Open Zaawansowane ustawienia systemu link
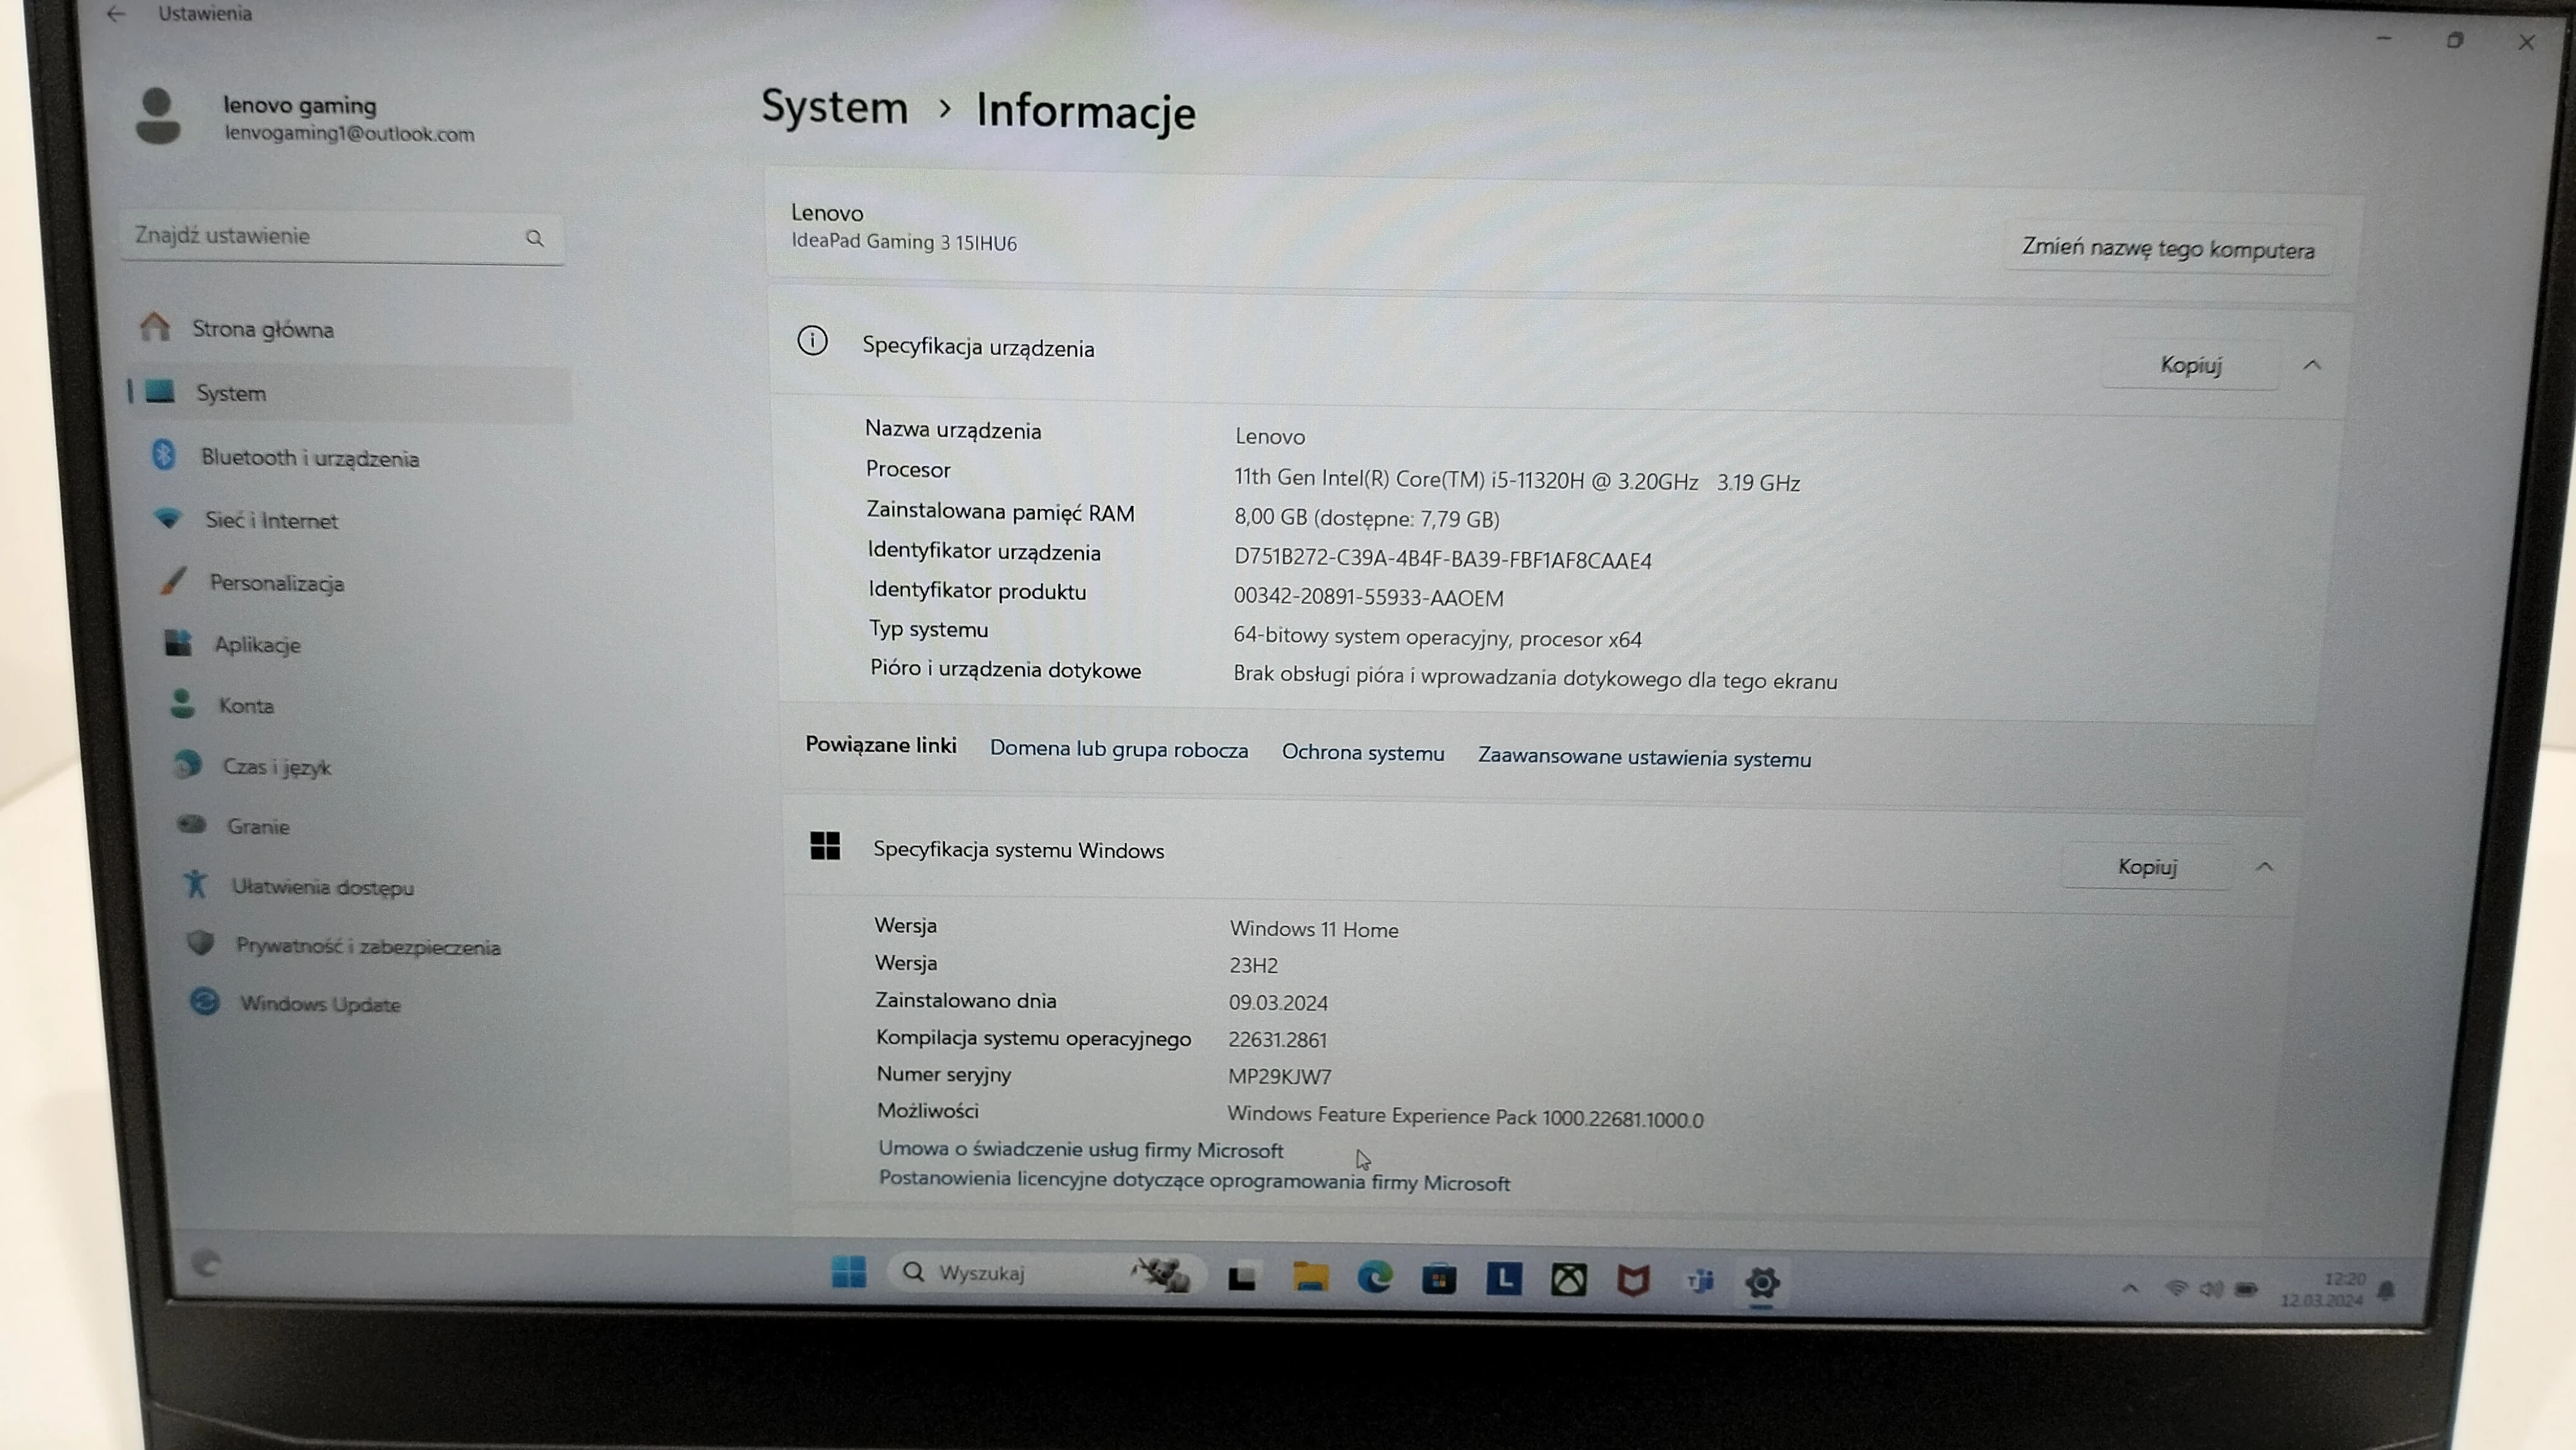The height and width of the screenshot is (1450, 2576). pyautogui.click(x=1644, y=758)
